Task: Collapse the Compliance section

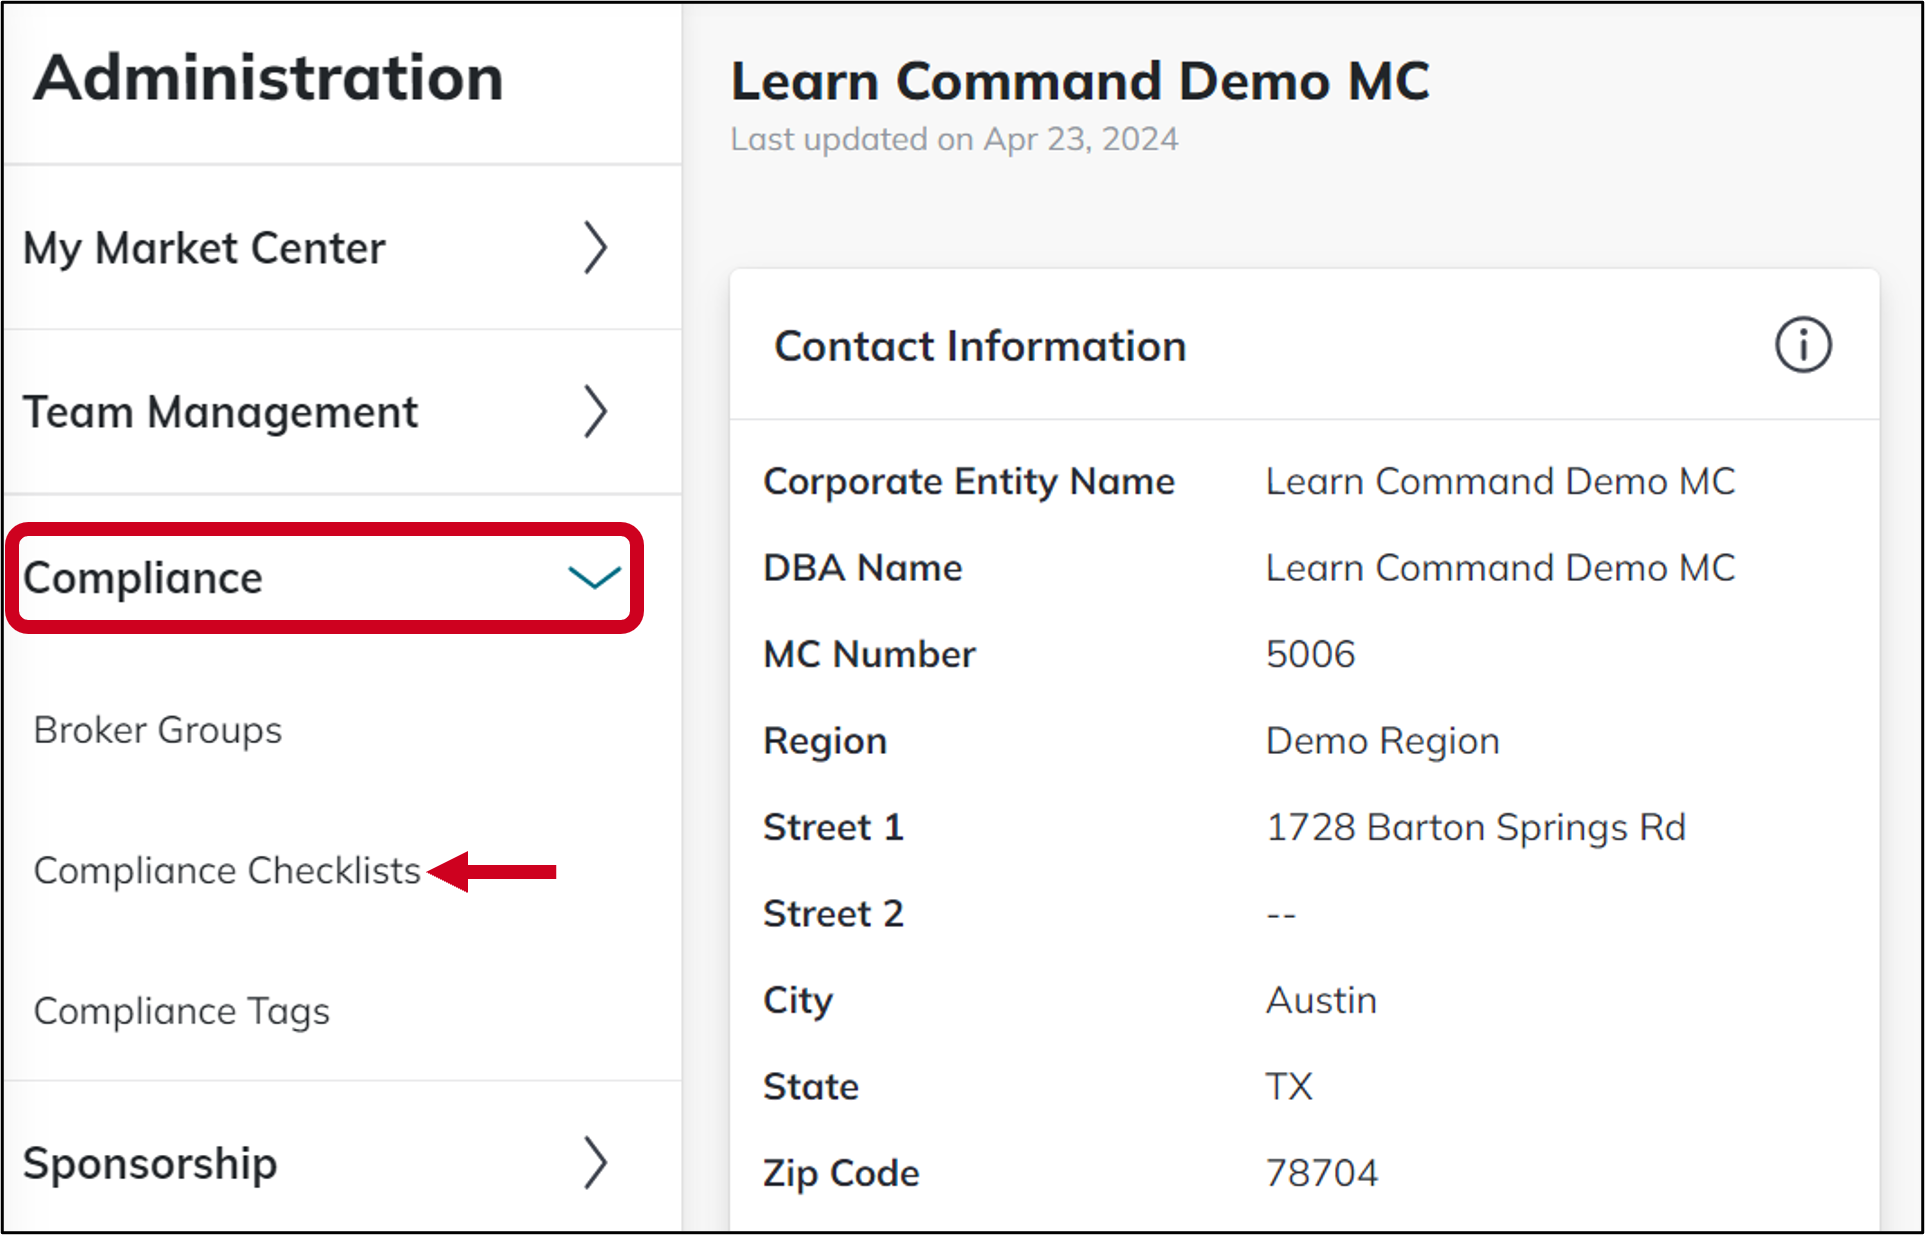Action: [594, 578]
